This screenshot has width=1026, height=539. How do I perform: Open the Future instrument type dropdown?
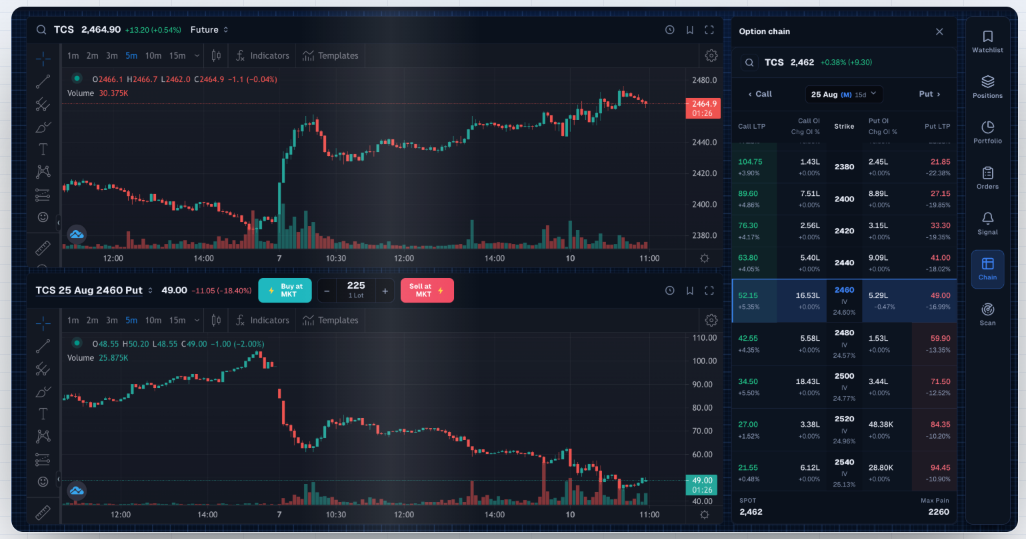209,30
